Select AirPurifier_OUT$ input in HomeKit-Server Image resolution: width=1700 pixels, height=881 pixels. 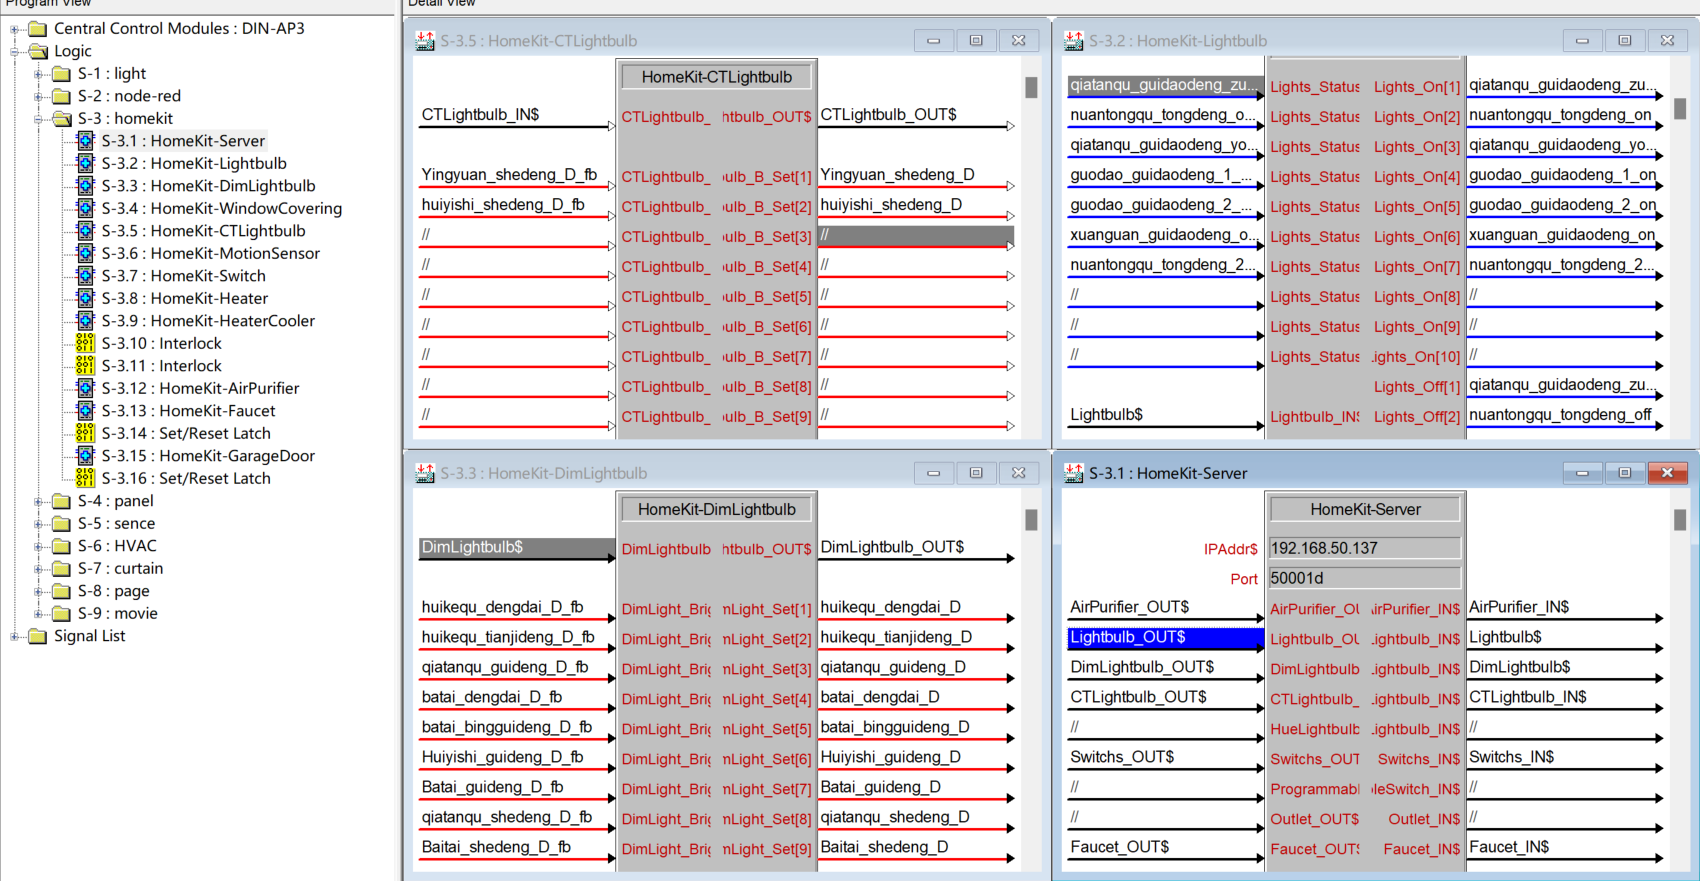pos(1130,607)
